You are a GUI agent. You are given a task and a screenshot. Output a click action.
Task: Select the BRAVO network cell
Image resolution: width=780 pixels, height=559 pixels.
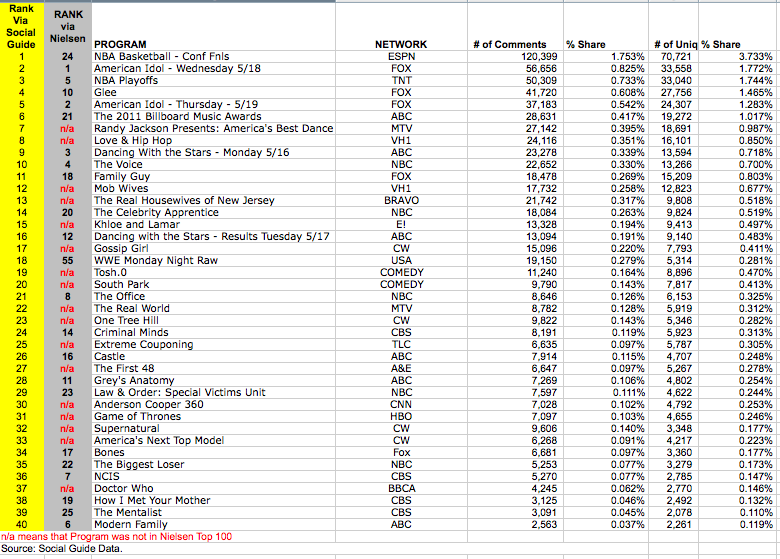click(x=401, y=200)
